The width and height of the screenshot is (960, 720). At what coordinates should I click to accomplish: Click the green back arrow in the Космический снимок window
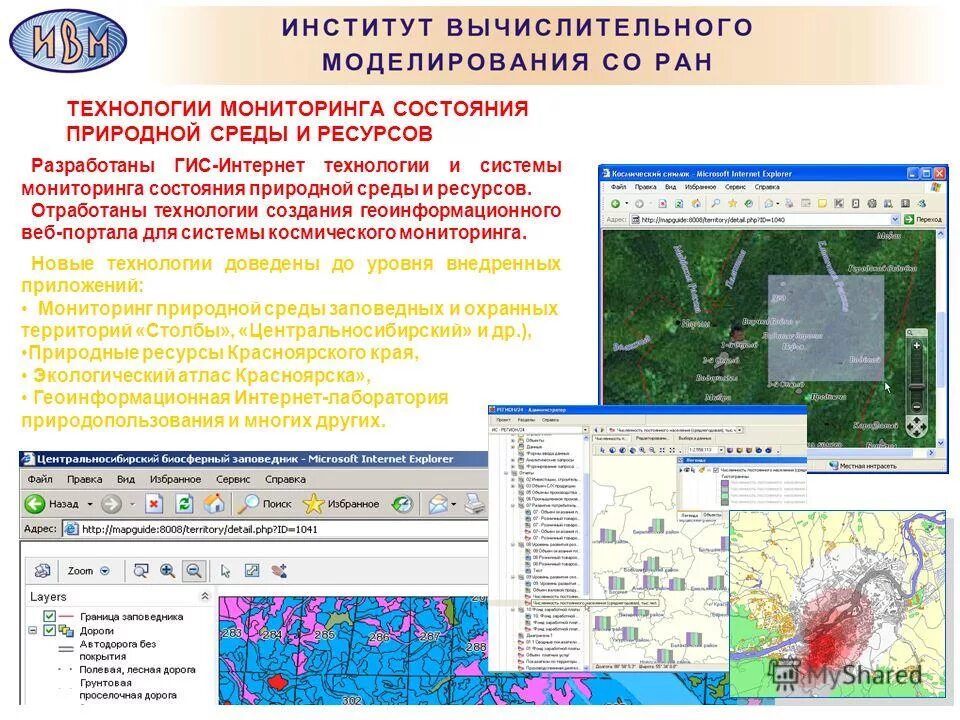pyautogui.click(x=615, y=203)
